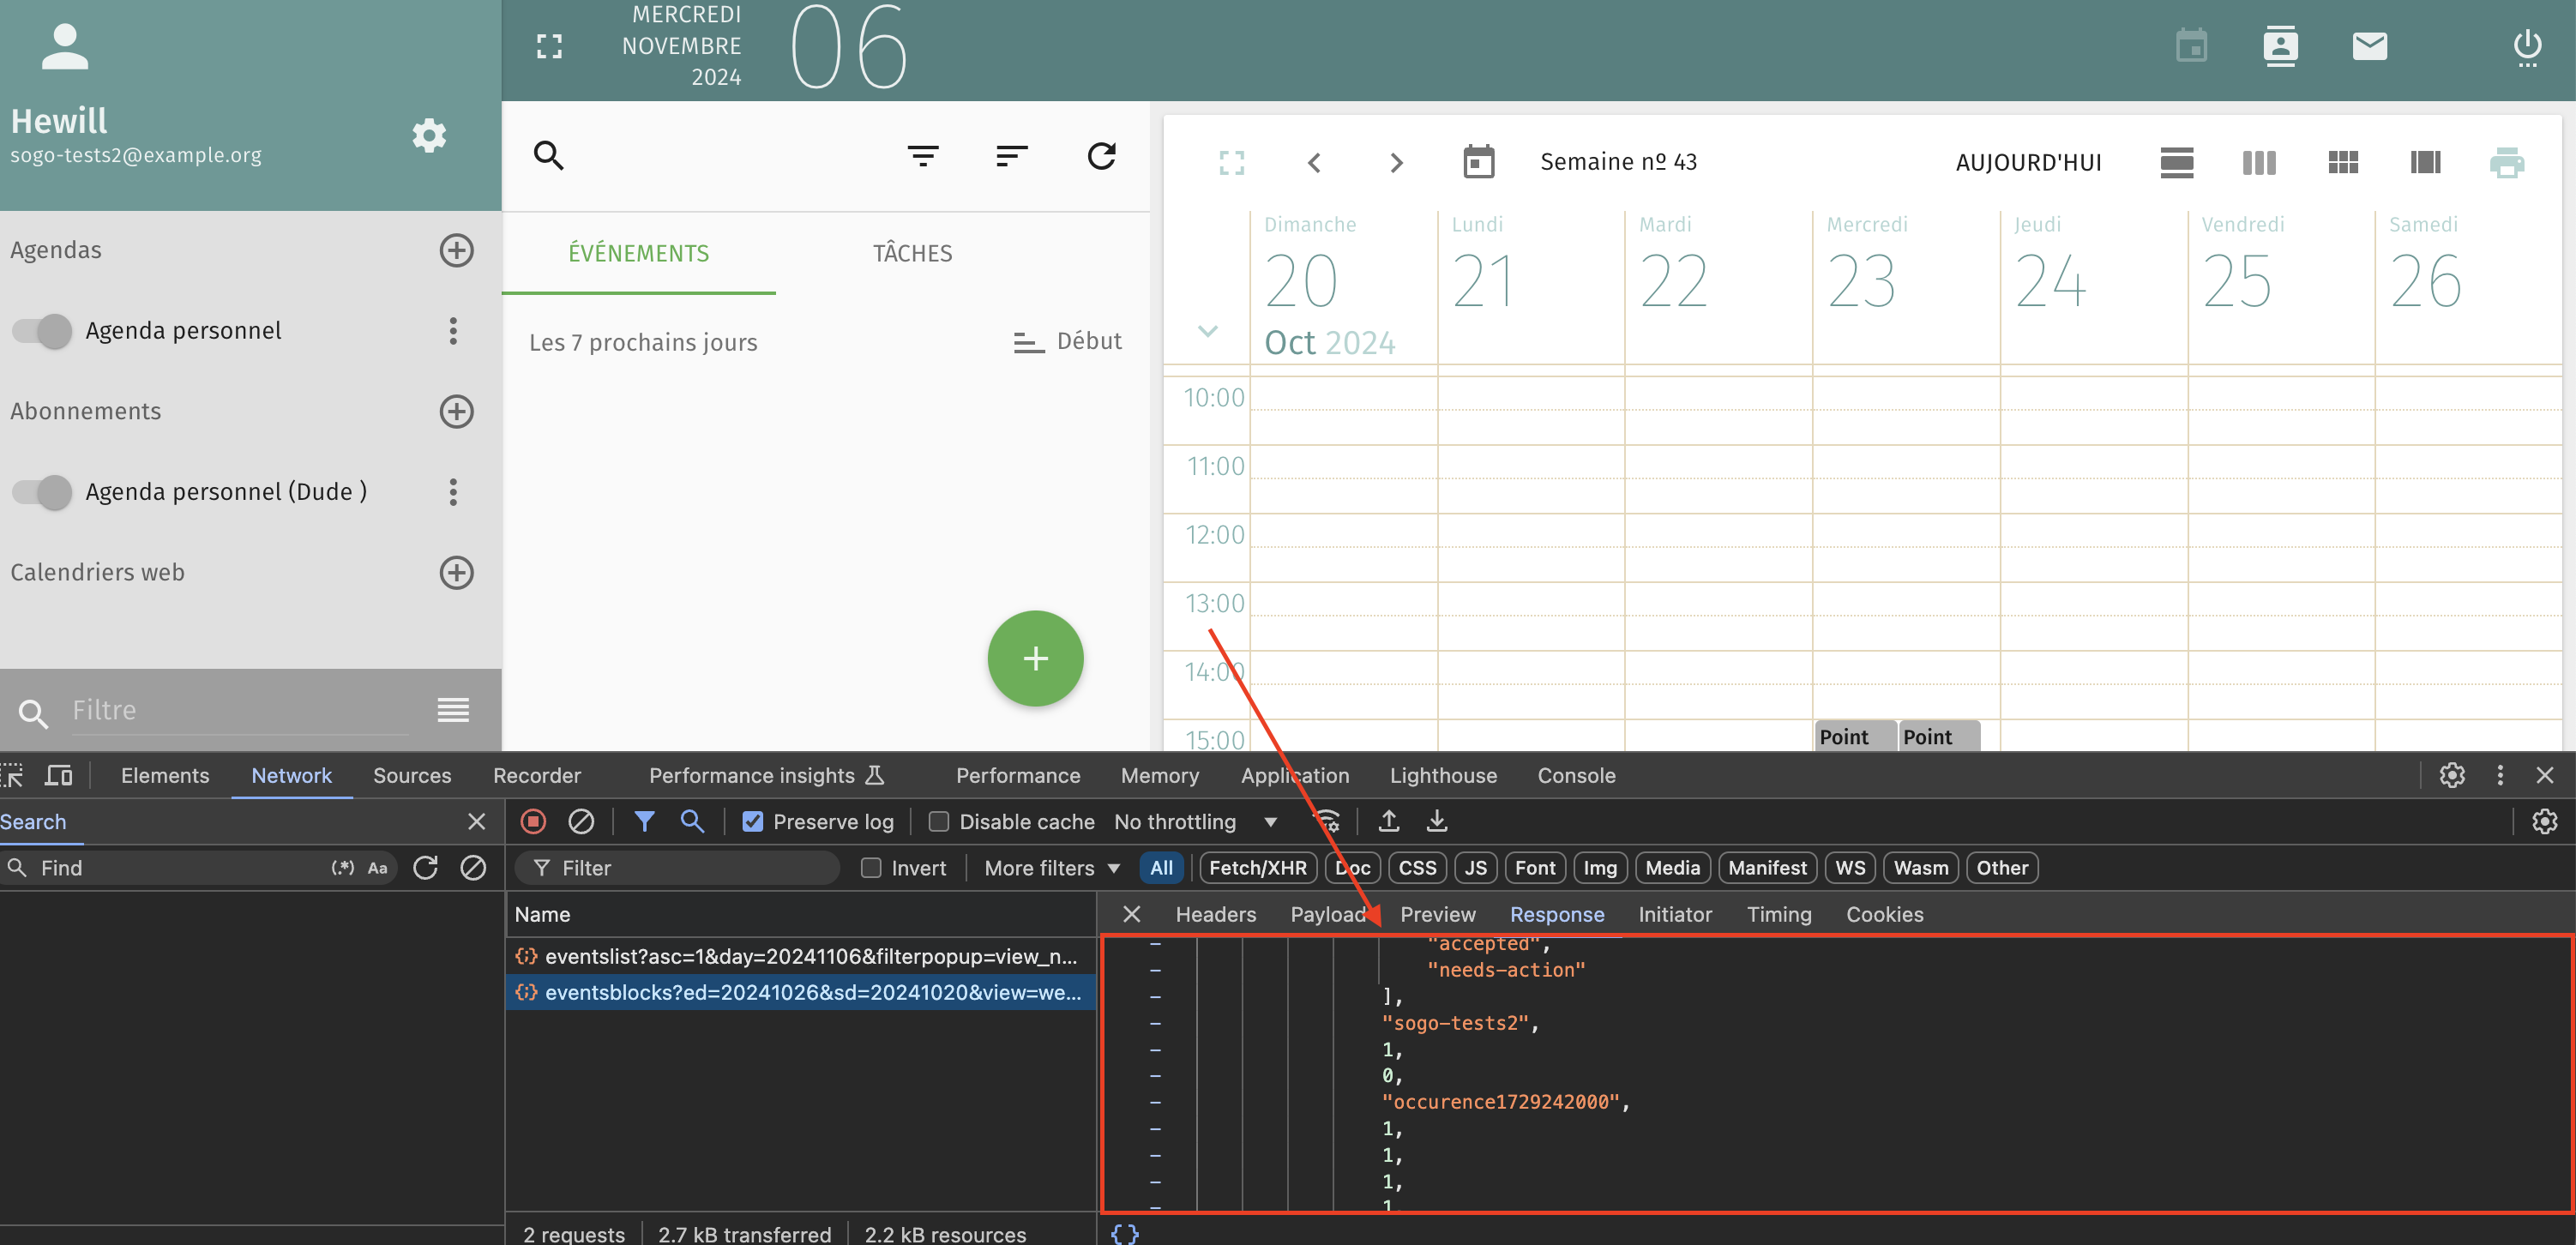2576x1245 pixels.
Task: Expand the More filters dropdown
Action: (1051, 867)
